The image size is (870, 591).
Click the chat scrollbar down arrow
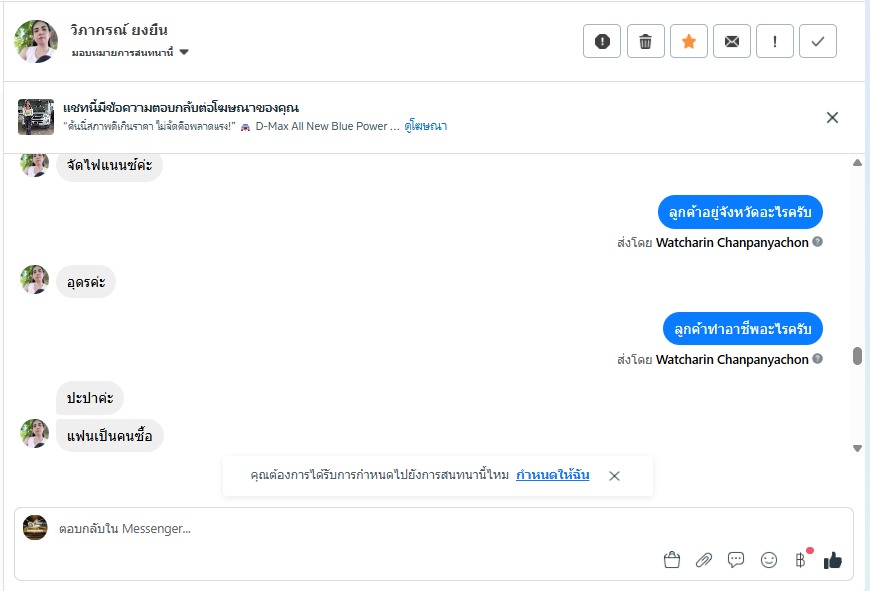pos(857,448)
